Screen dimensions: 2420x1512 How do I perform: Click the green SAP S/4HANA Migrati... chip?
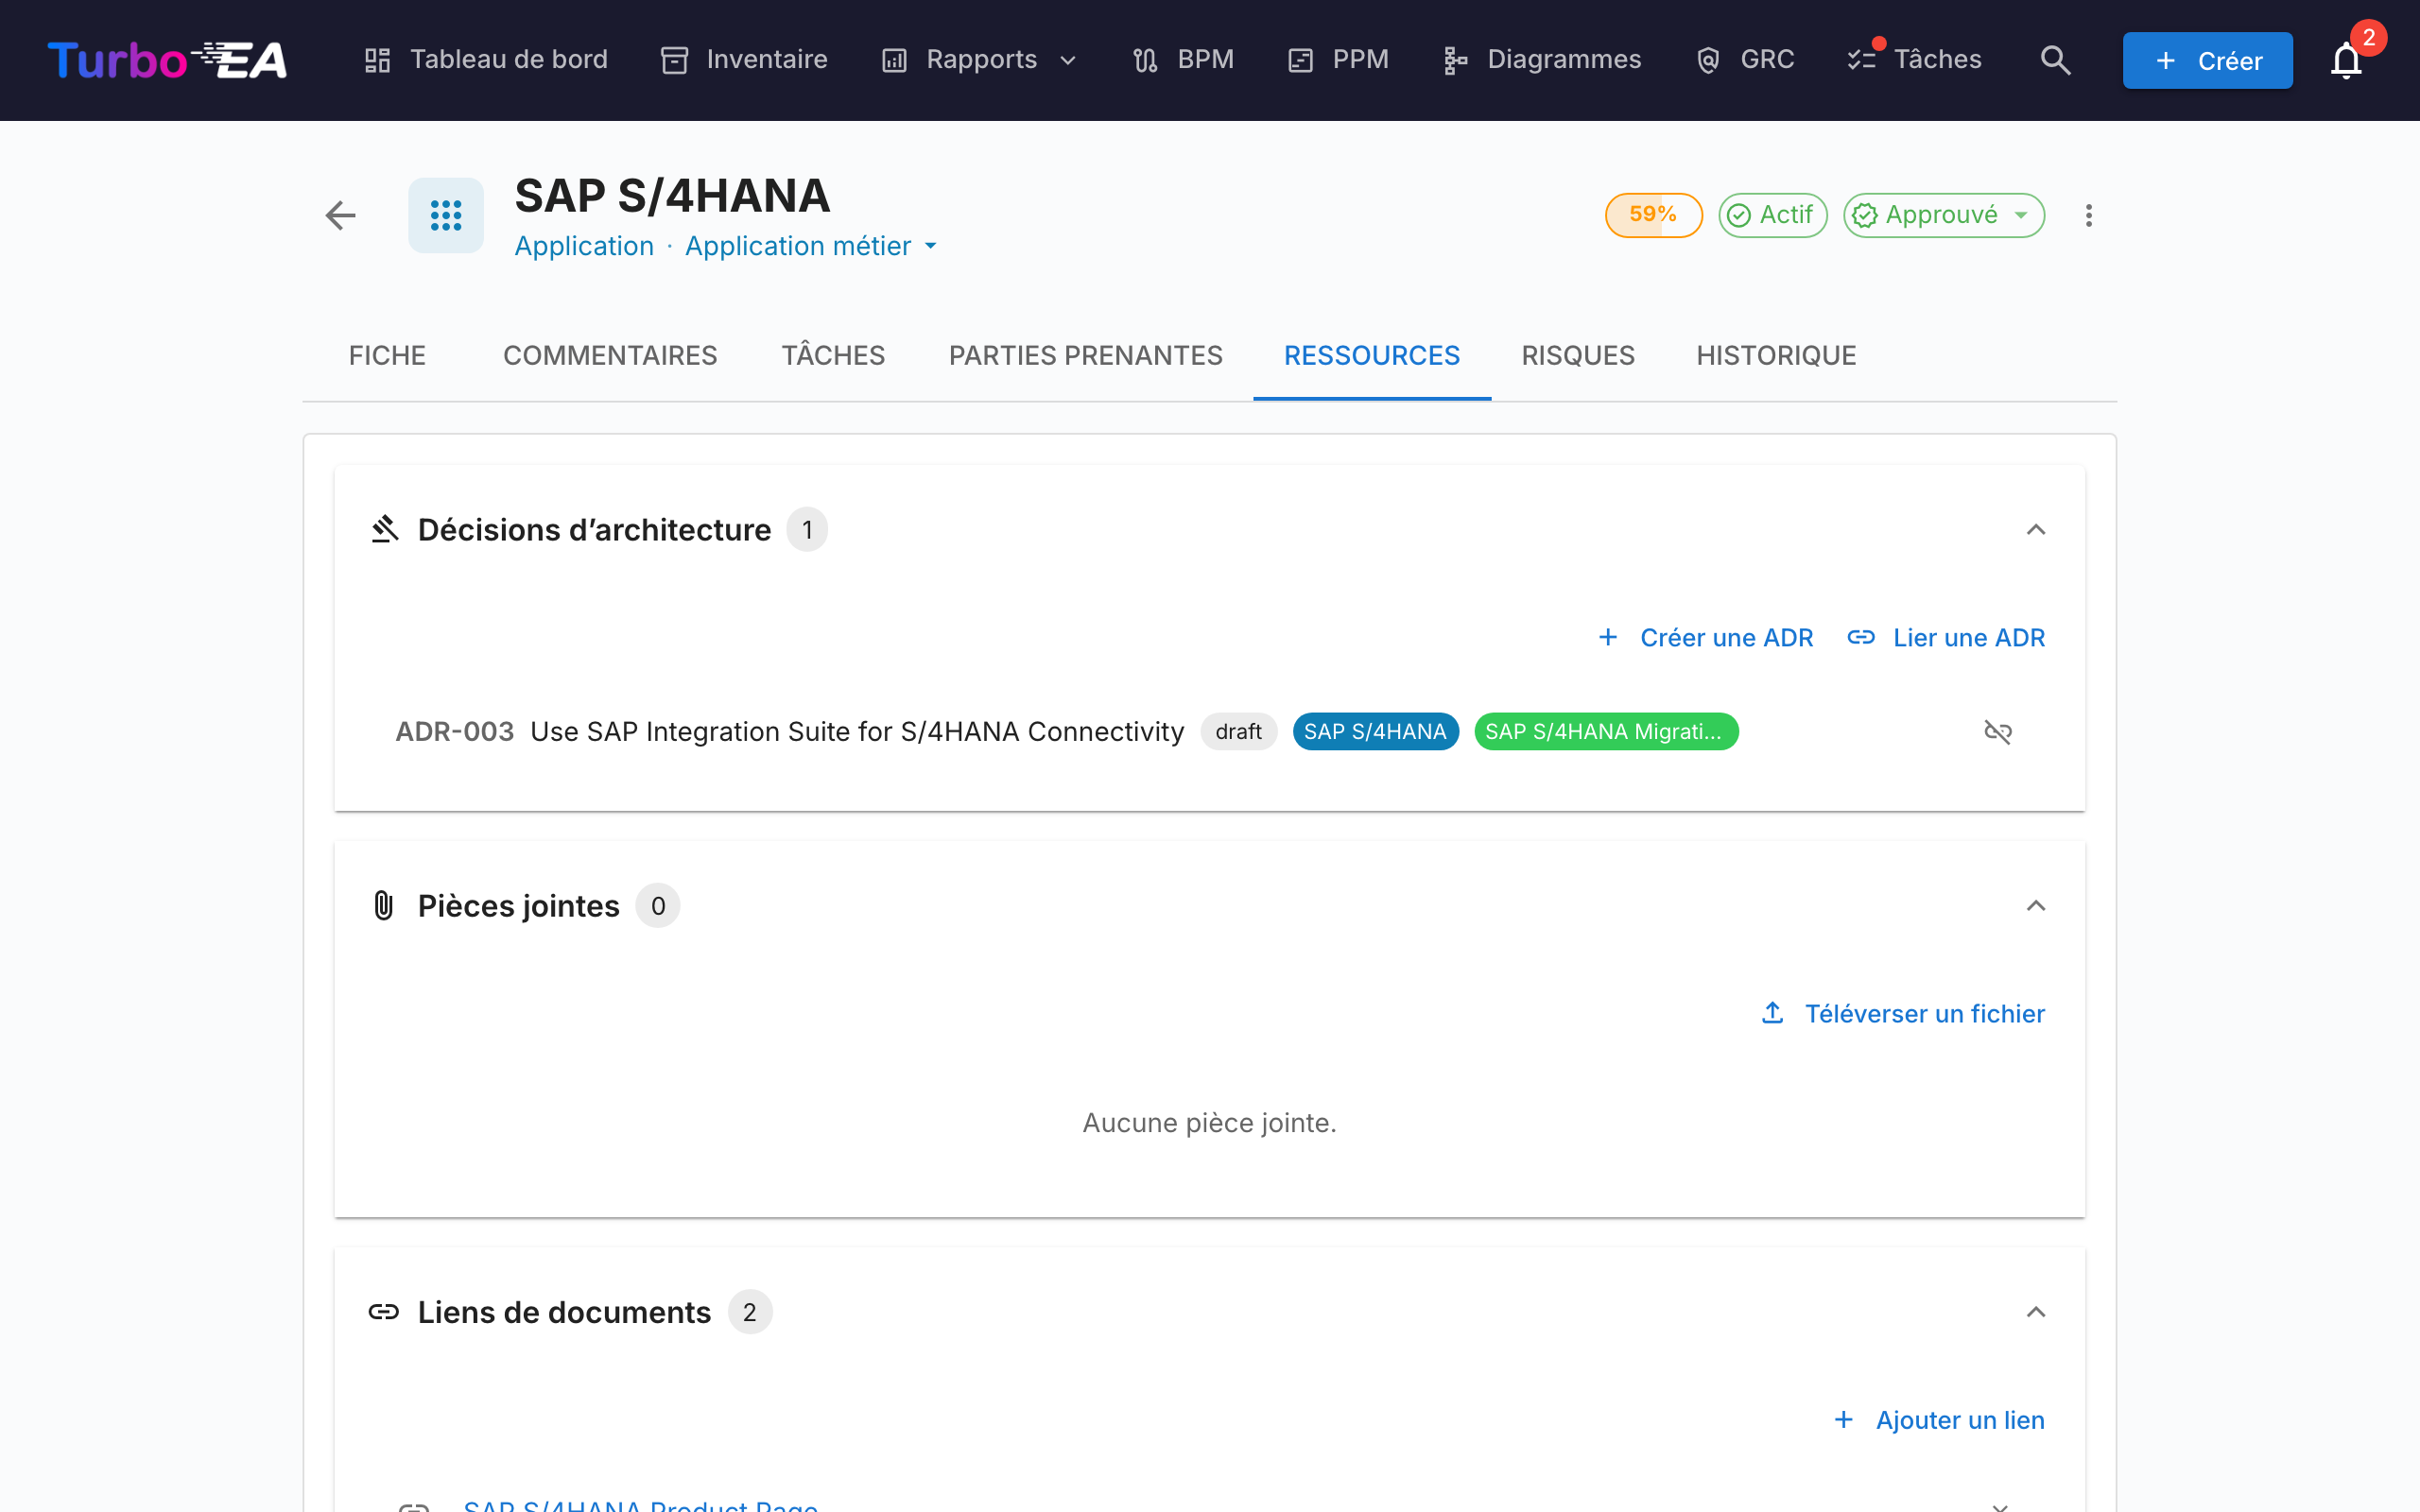[1606, 732]
